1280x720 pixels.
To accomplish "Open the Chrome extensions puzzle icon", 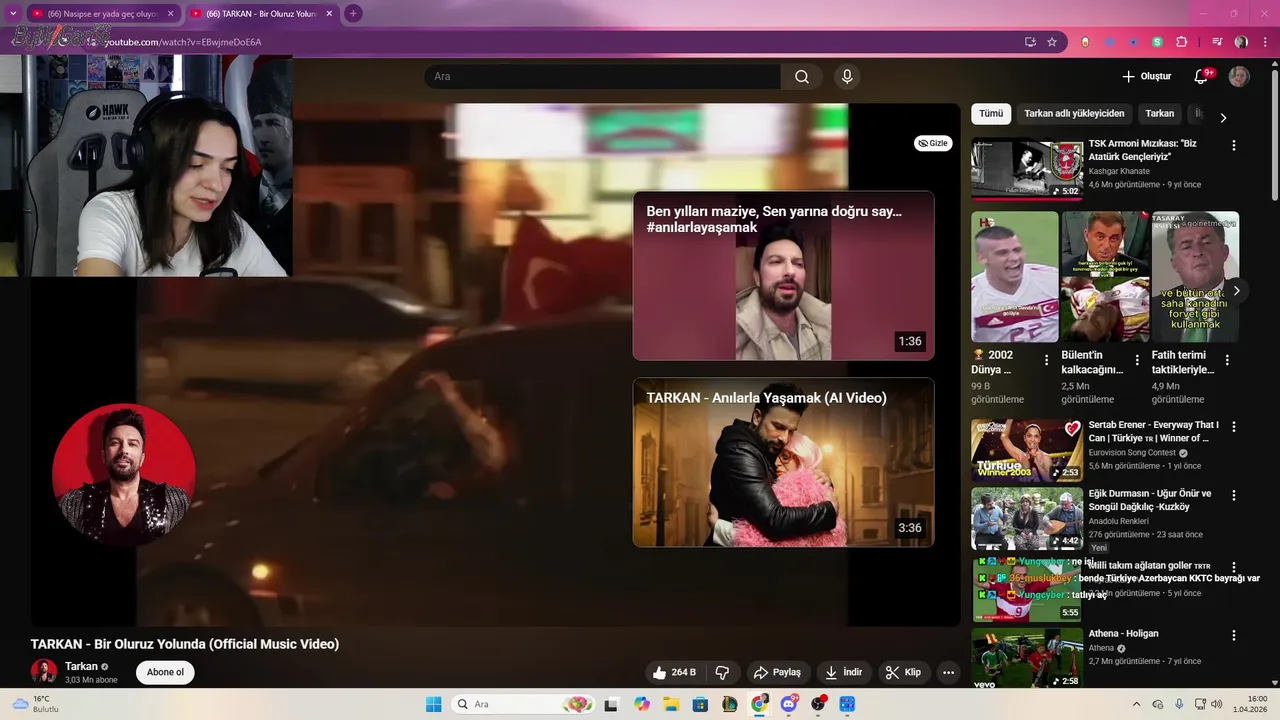I will (x=1181, y=42).
